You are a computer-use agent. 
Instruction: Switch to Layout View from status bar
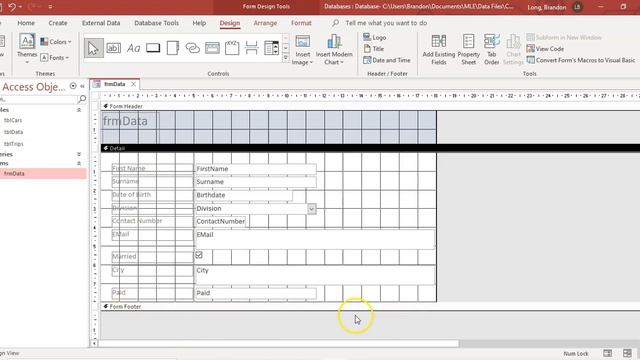(627, 353)
